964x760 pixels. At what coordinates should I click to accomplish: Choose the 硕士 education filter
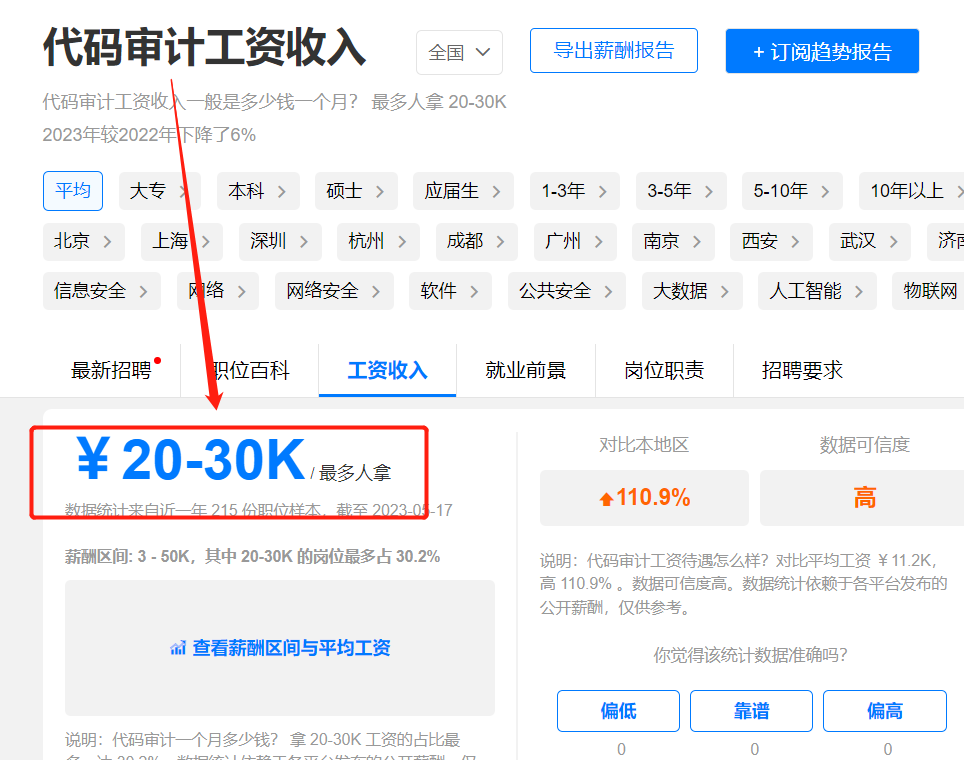[x=345, y=191]
